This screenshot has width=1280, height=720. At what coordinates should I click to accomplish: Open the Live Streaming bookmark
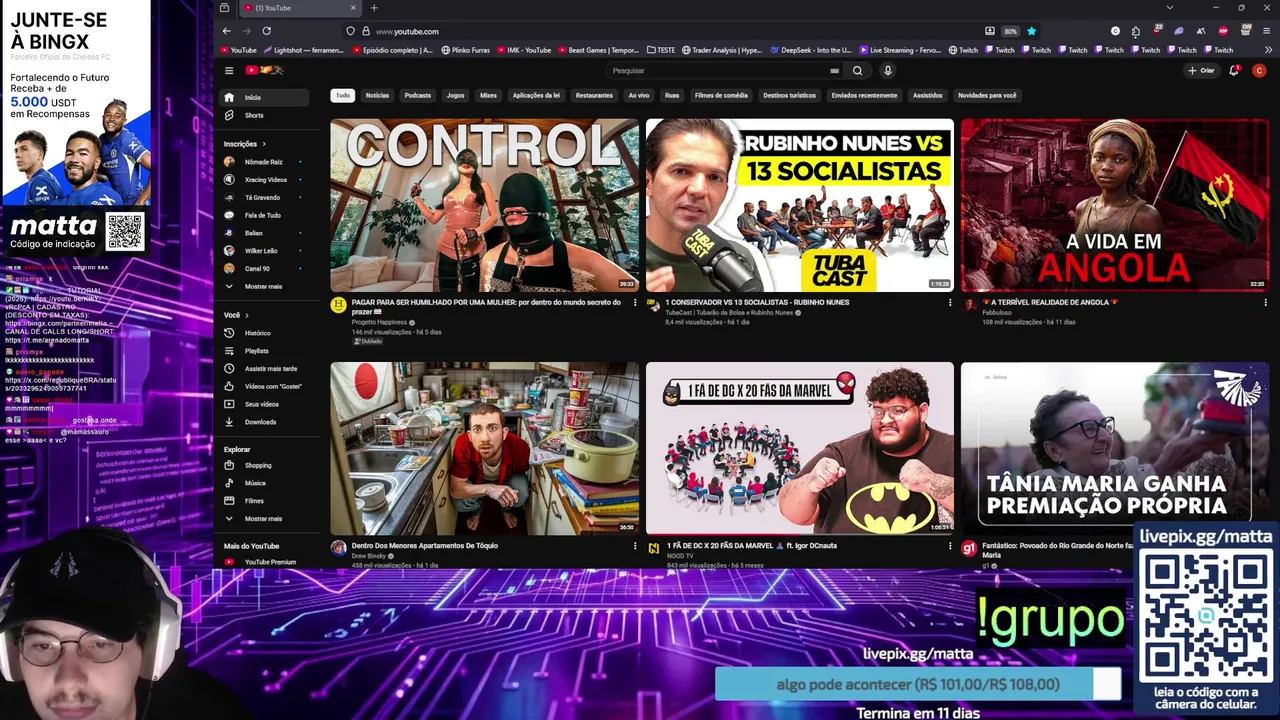900,50
